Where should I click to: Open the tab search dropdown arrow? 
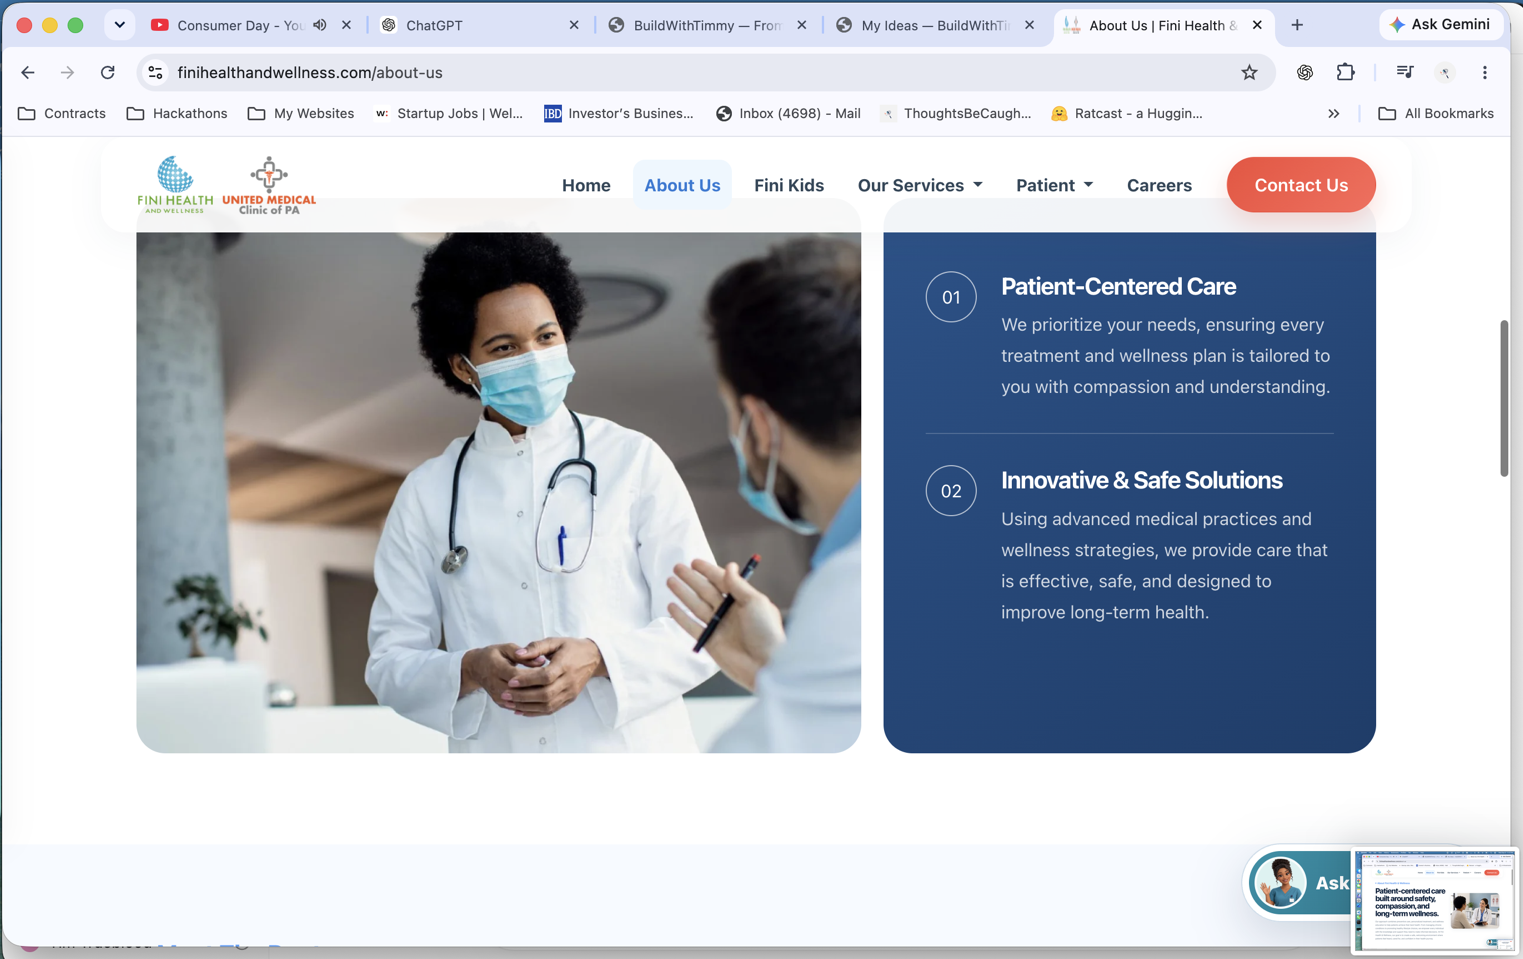(x=119, y=25)
